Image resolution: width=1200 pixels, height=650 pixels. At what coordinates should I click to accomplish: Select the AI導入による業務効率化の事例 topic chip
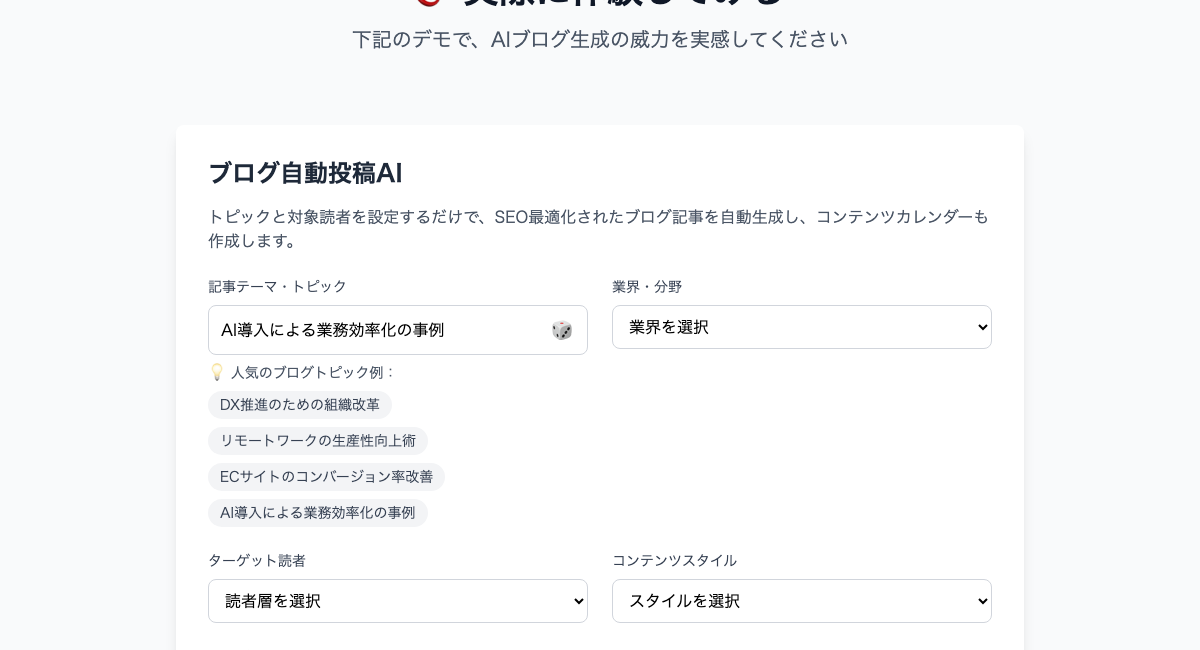point(318,513)
